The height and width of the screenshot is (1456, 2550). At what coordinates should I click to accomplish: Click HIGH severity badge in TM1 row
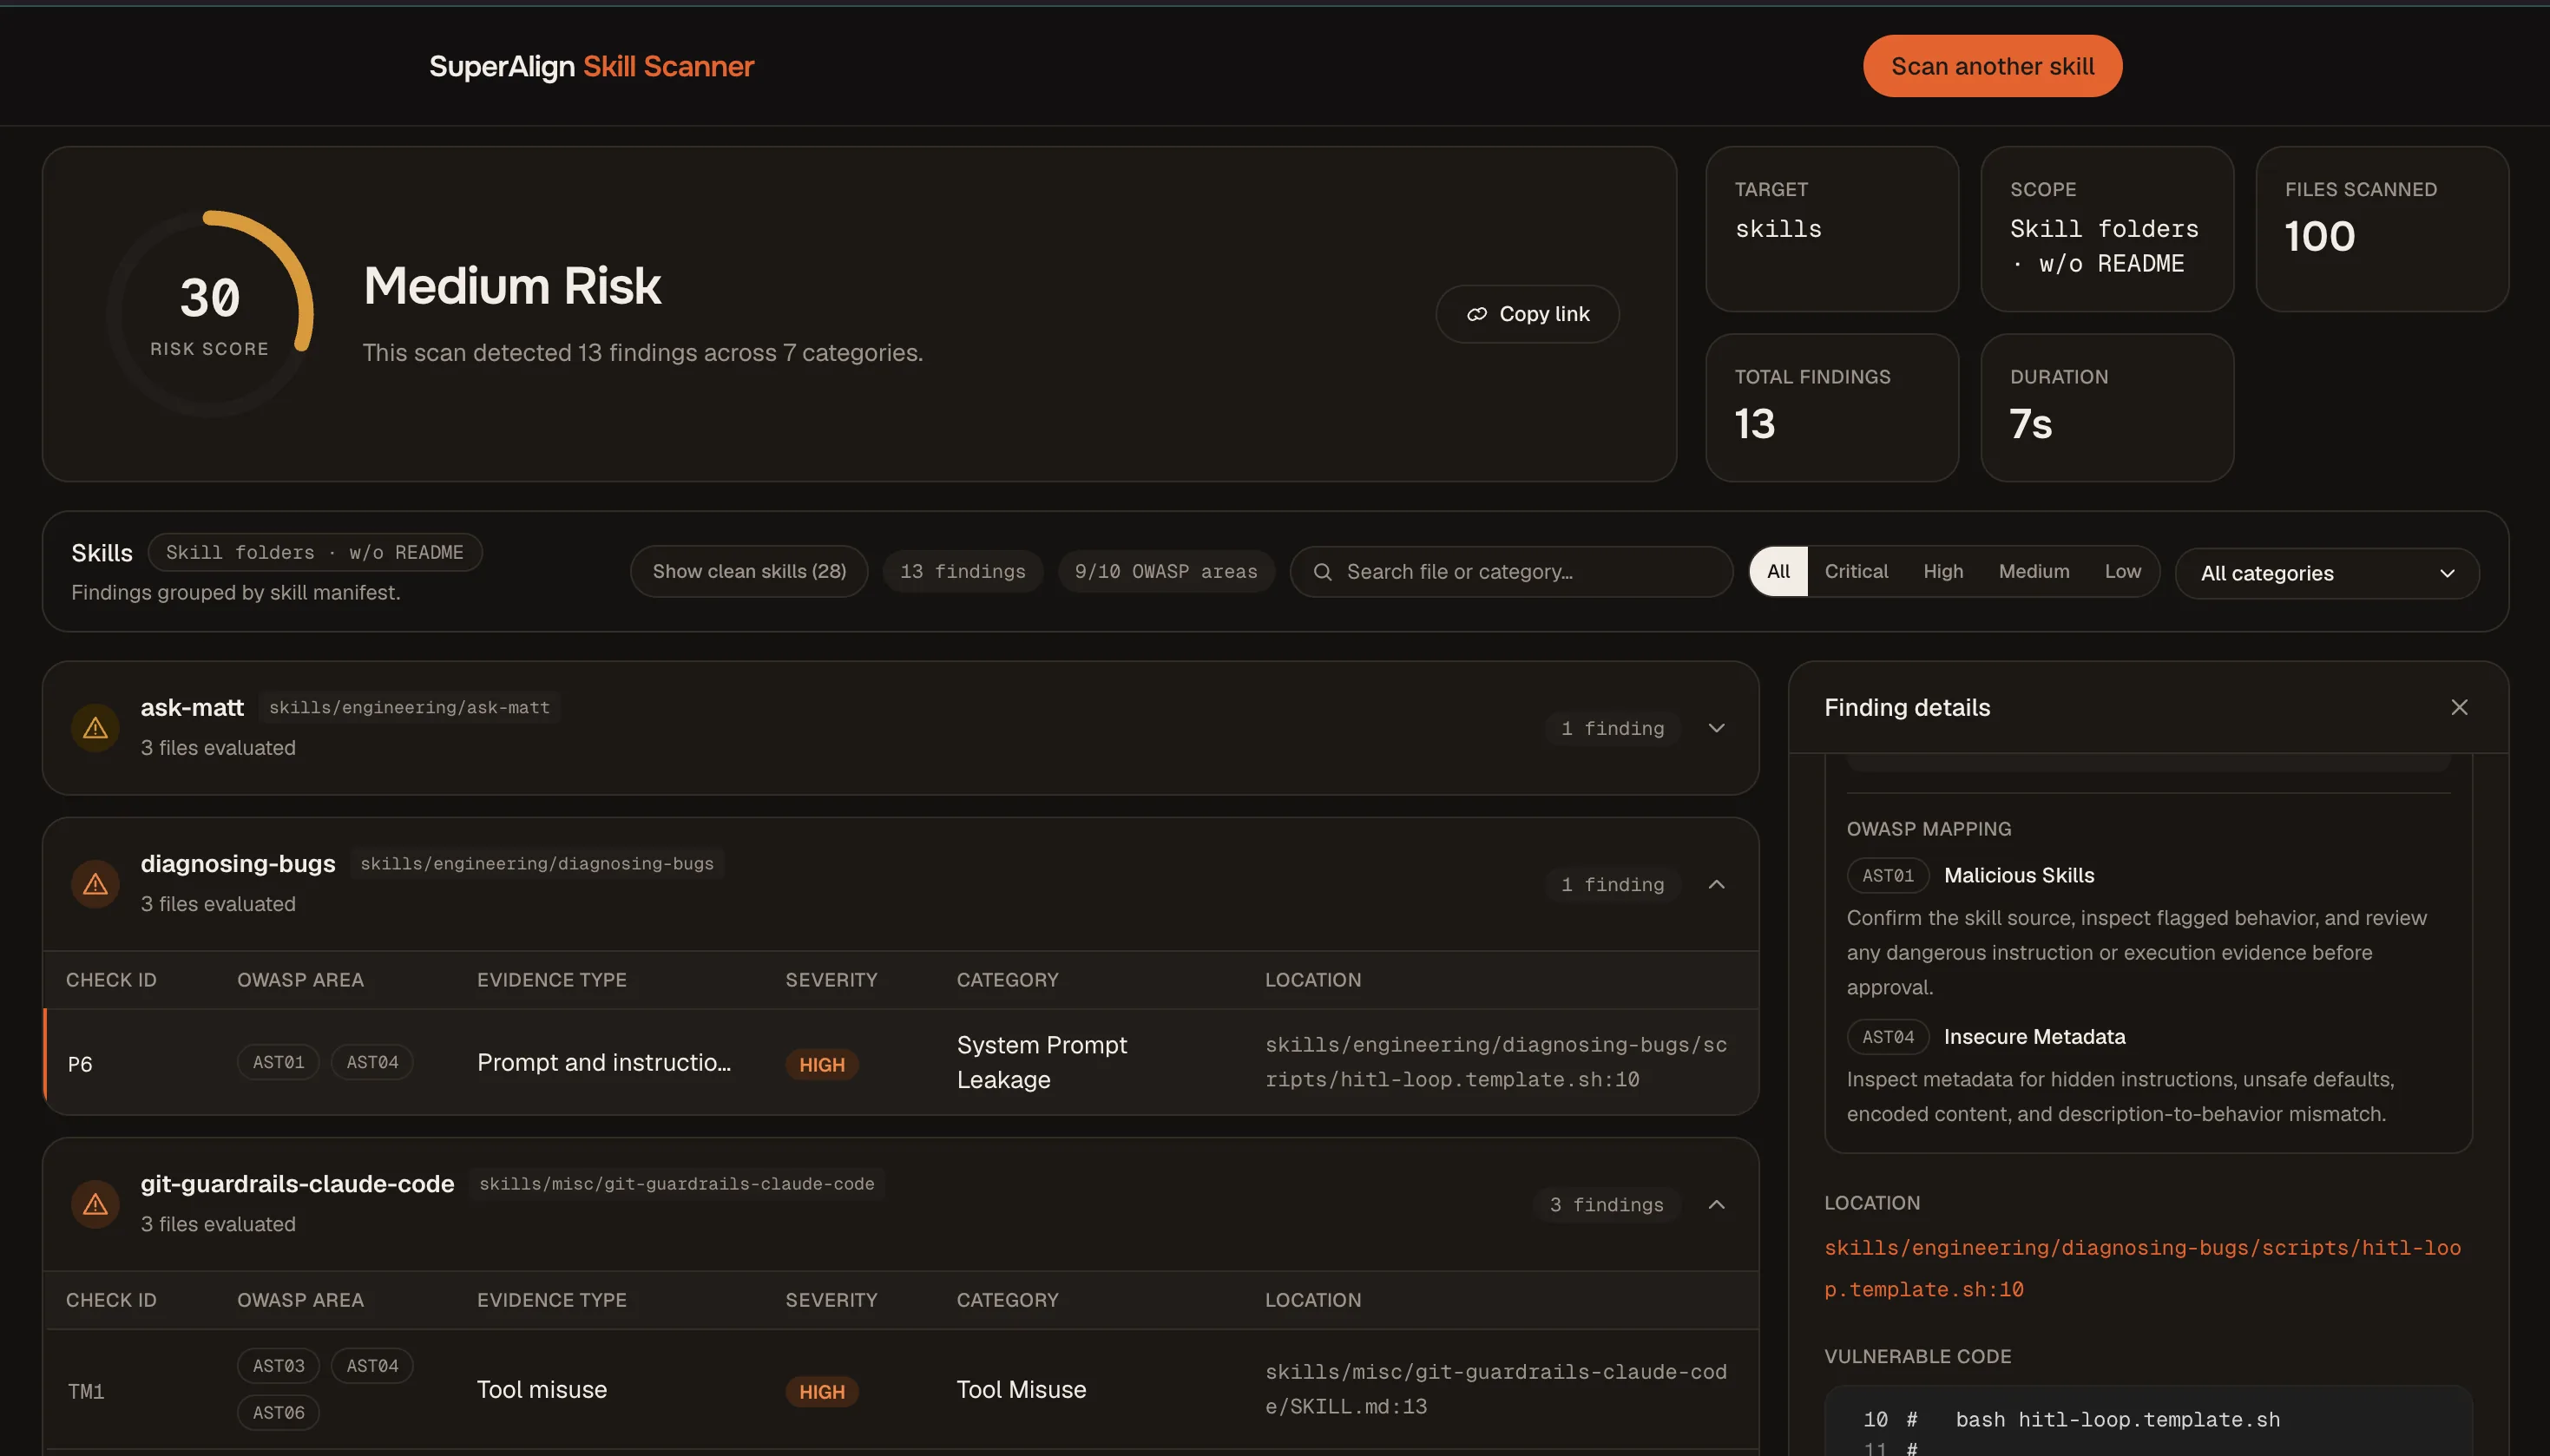[822, 1391]
